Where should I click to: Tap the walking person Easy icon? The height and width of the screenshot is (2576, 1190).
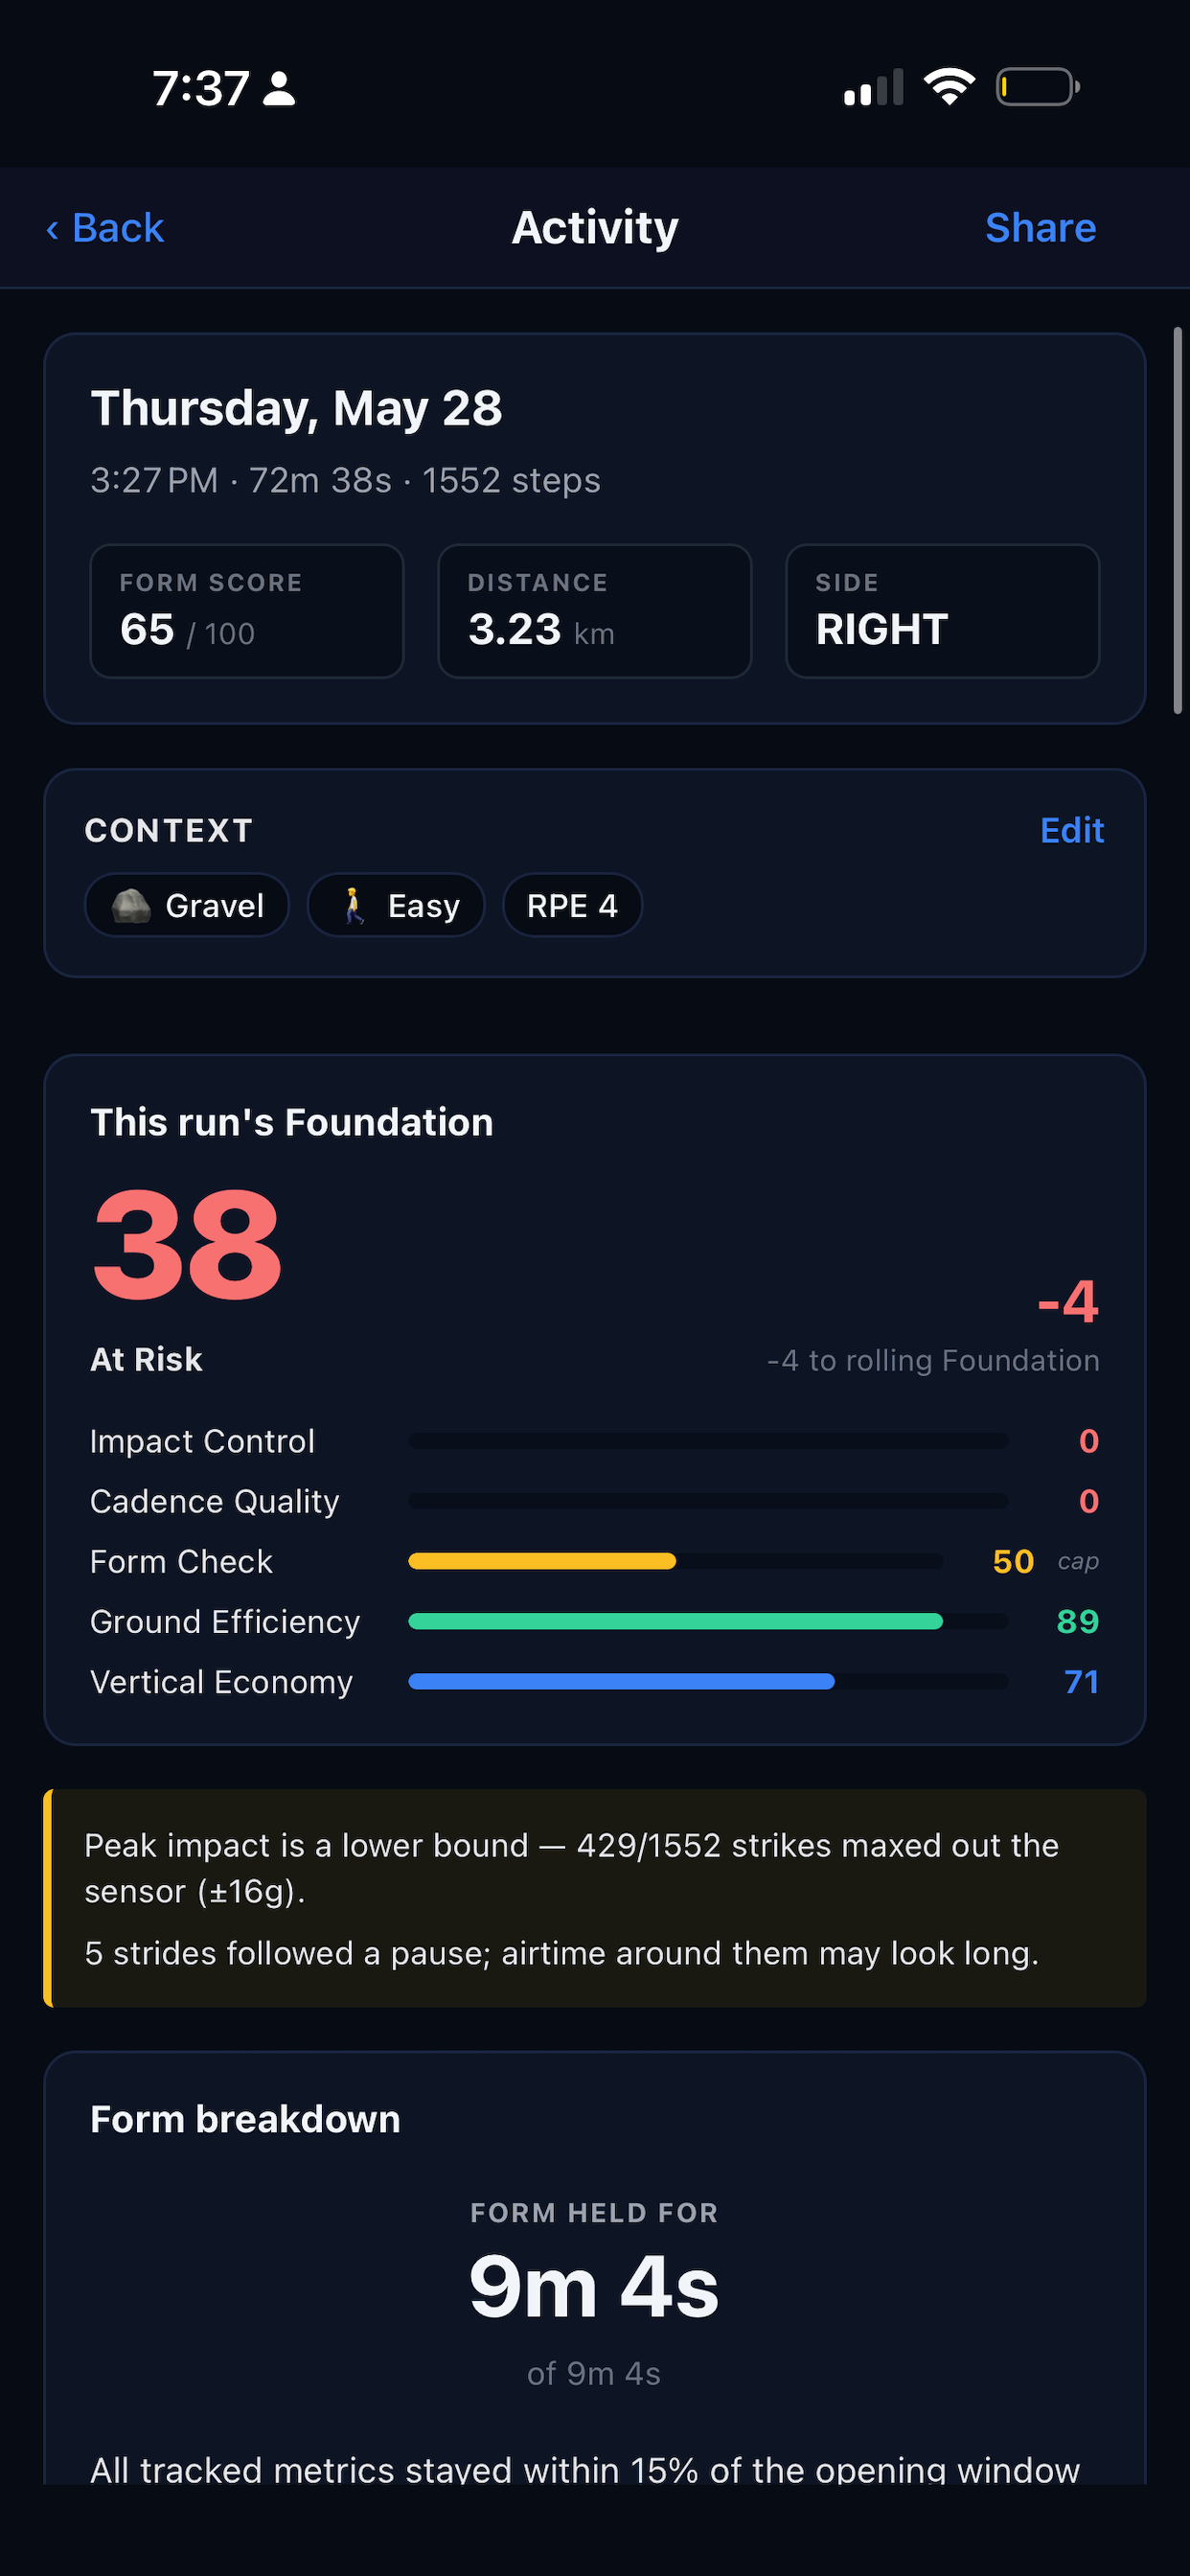[353, 906]
